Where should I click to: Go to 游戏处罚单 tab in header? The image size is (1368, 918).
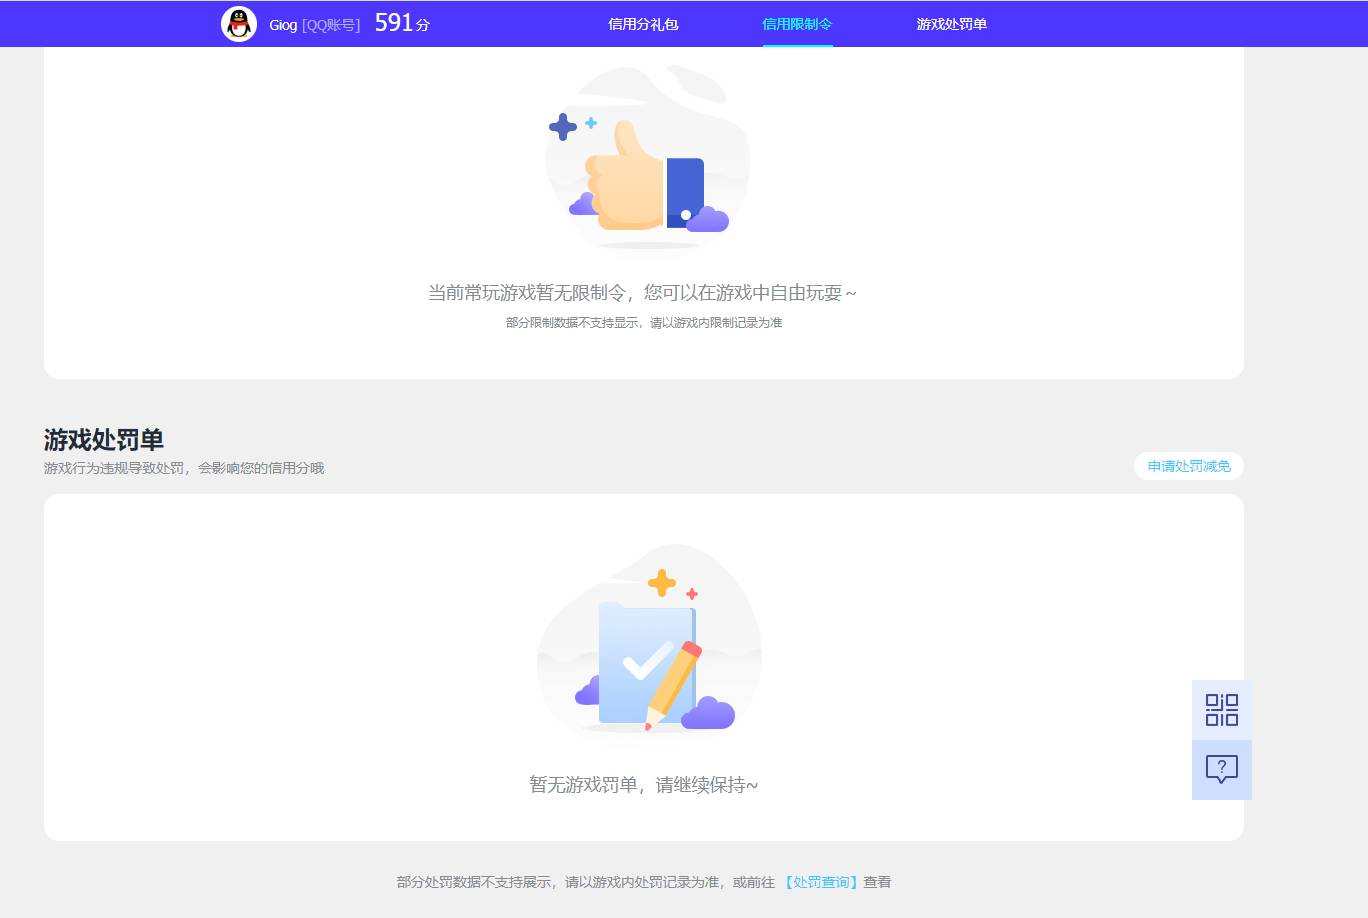click(951, 24)
